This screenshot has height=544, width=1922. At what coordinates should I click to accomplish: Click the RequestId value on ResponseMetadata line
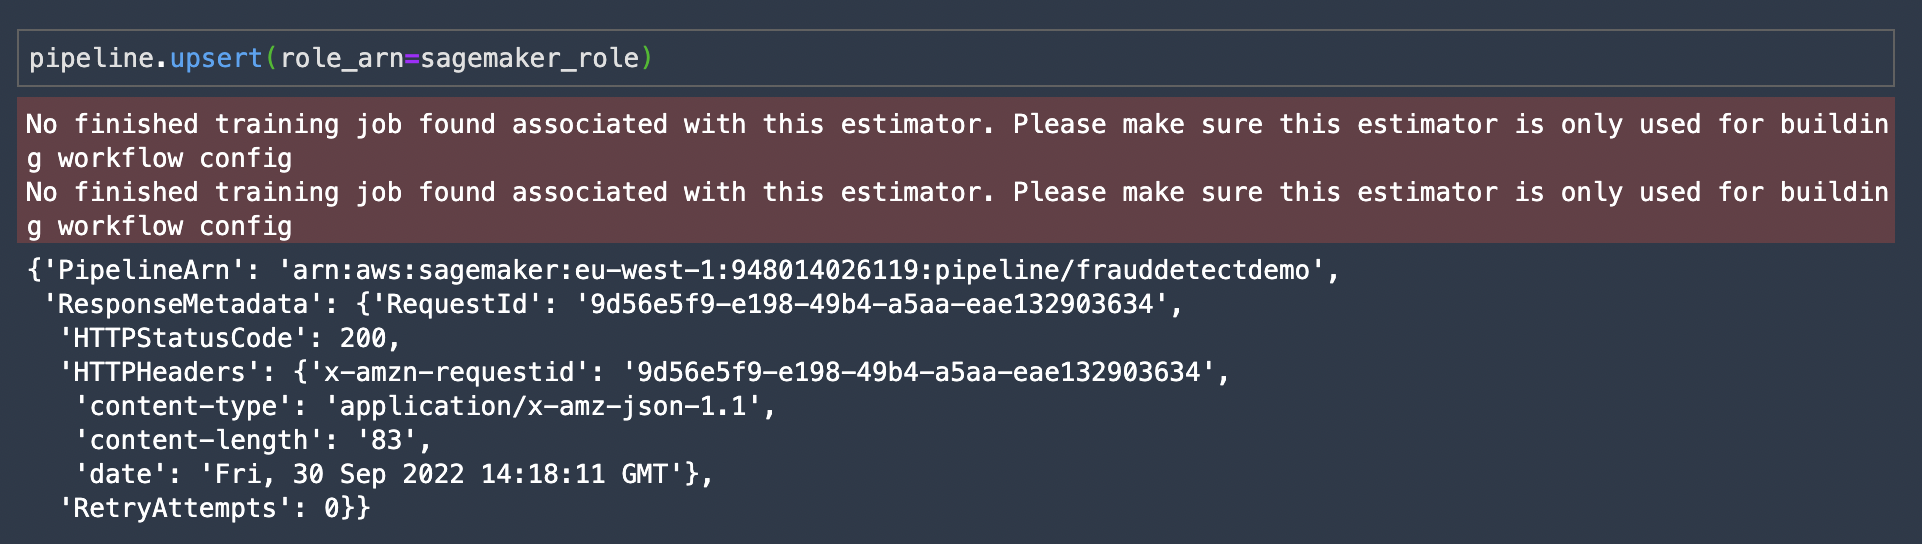(872, 304)
